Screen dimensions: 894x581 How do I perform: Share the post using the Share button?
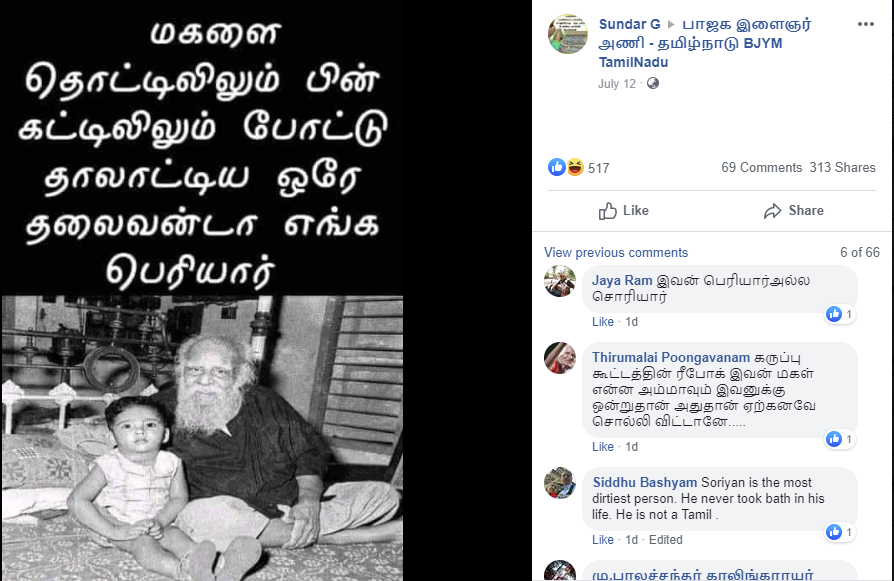point(794,210)
